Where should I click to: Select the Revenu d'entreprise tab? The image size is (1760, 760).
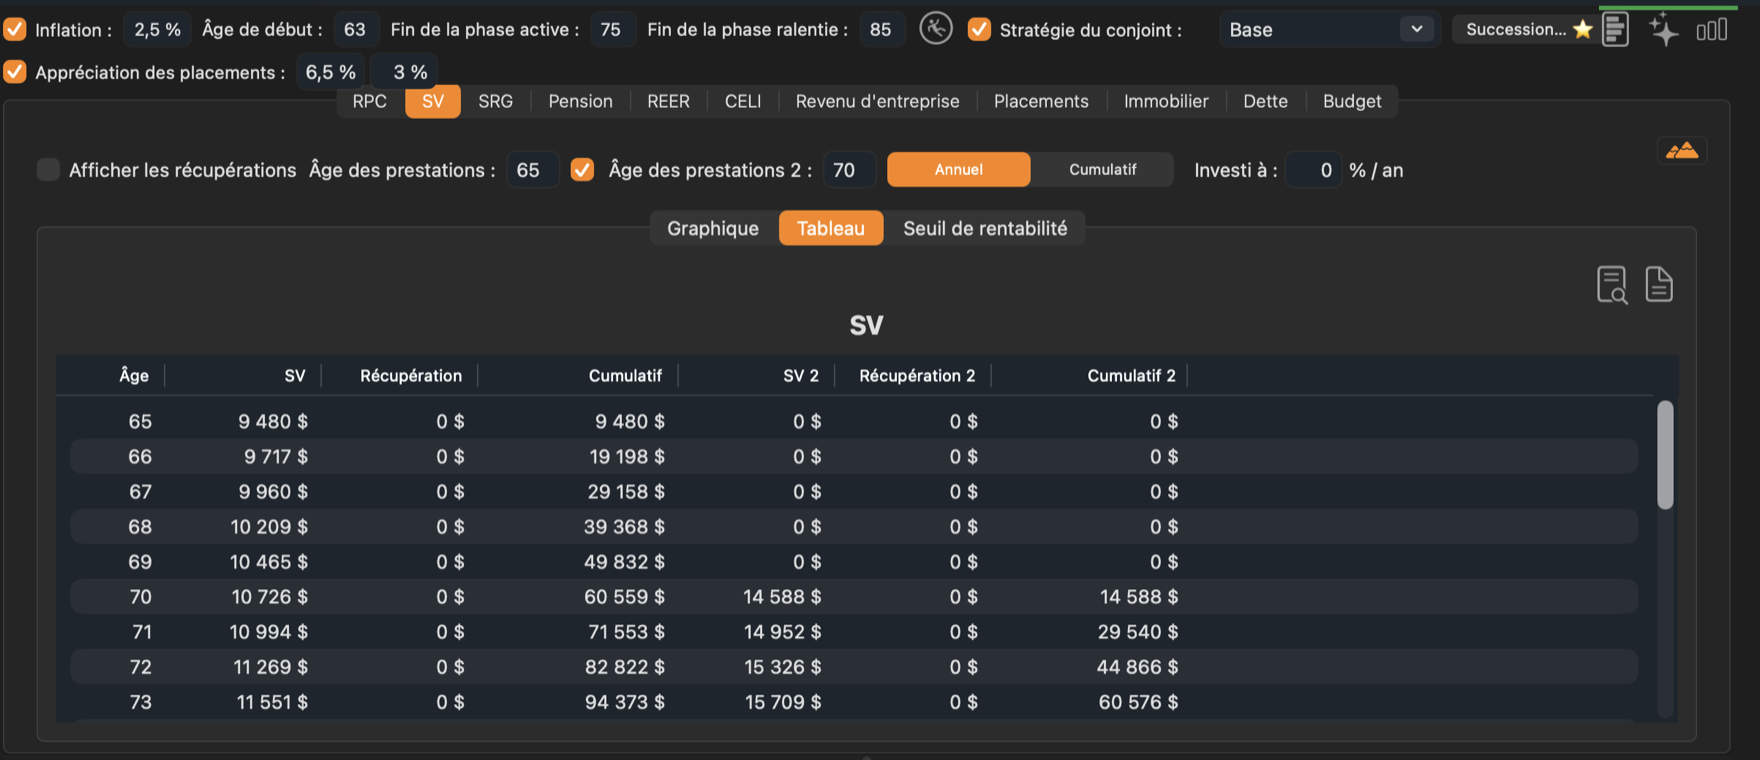tap(878, 101)
